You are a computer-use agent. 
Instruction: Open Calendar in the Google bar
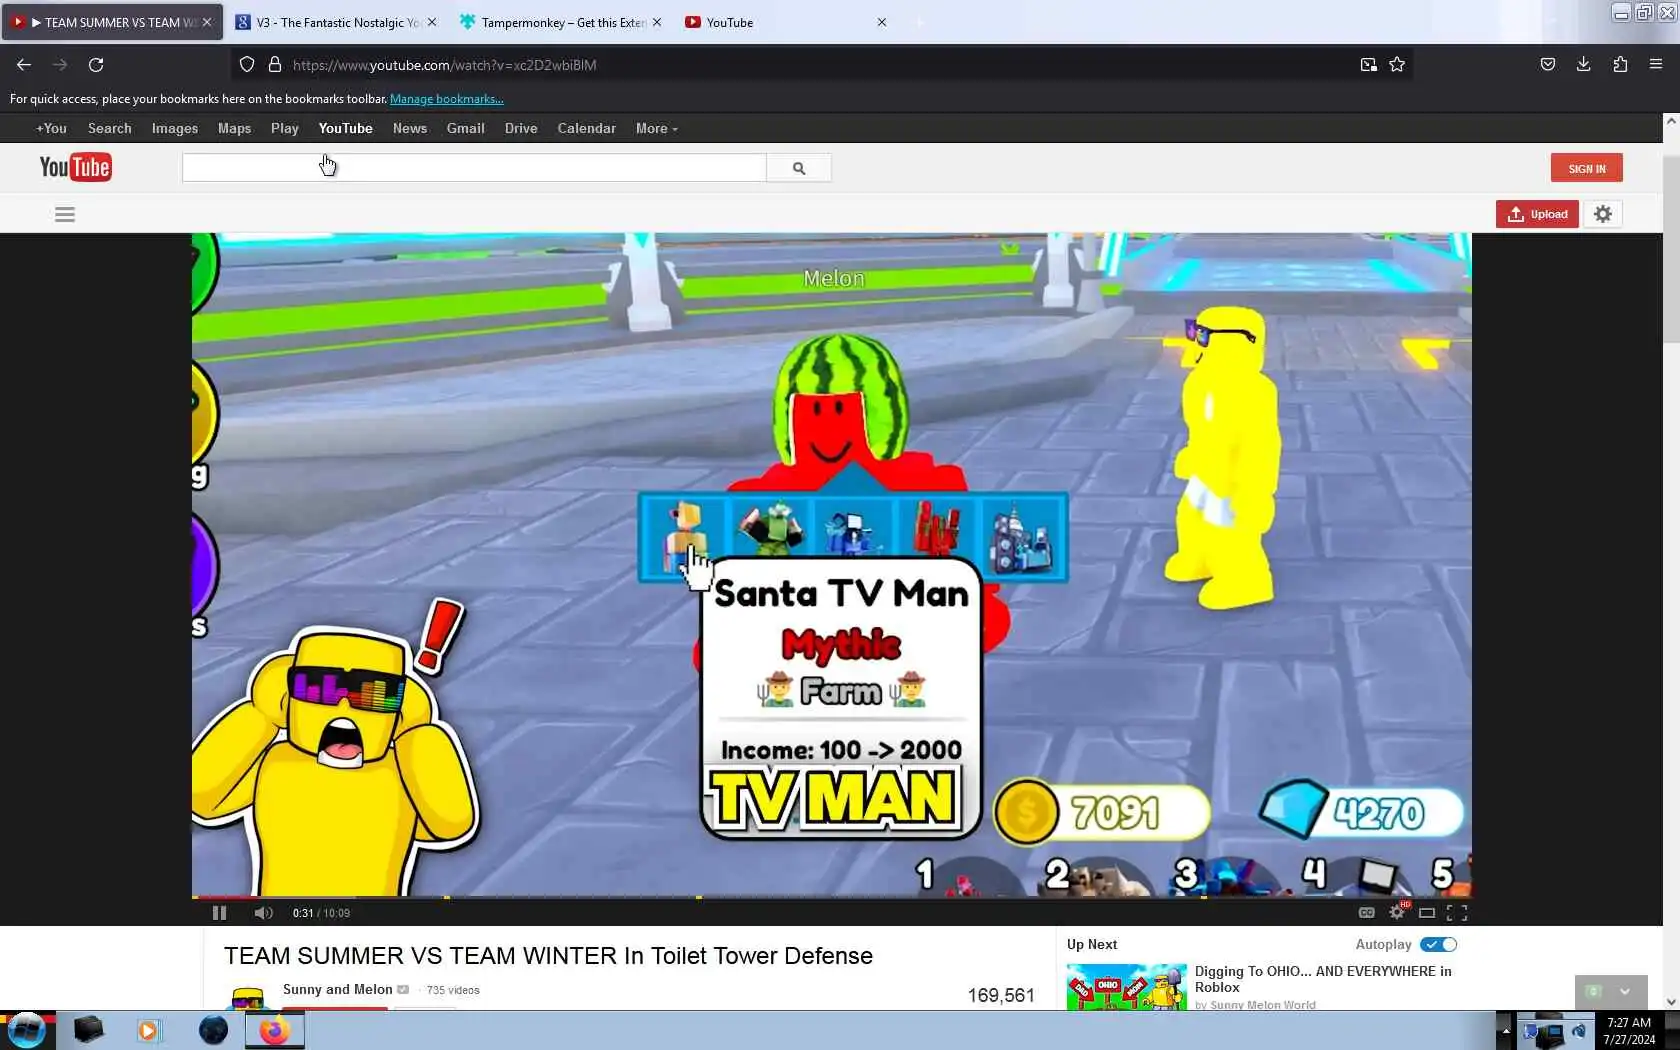(586, 128)
